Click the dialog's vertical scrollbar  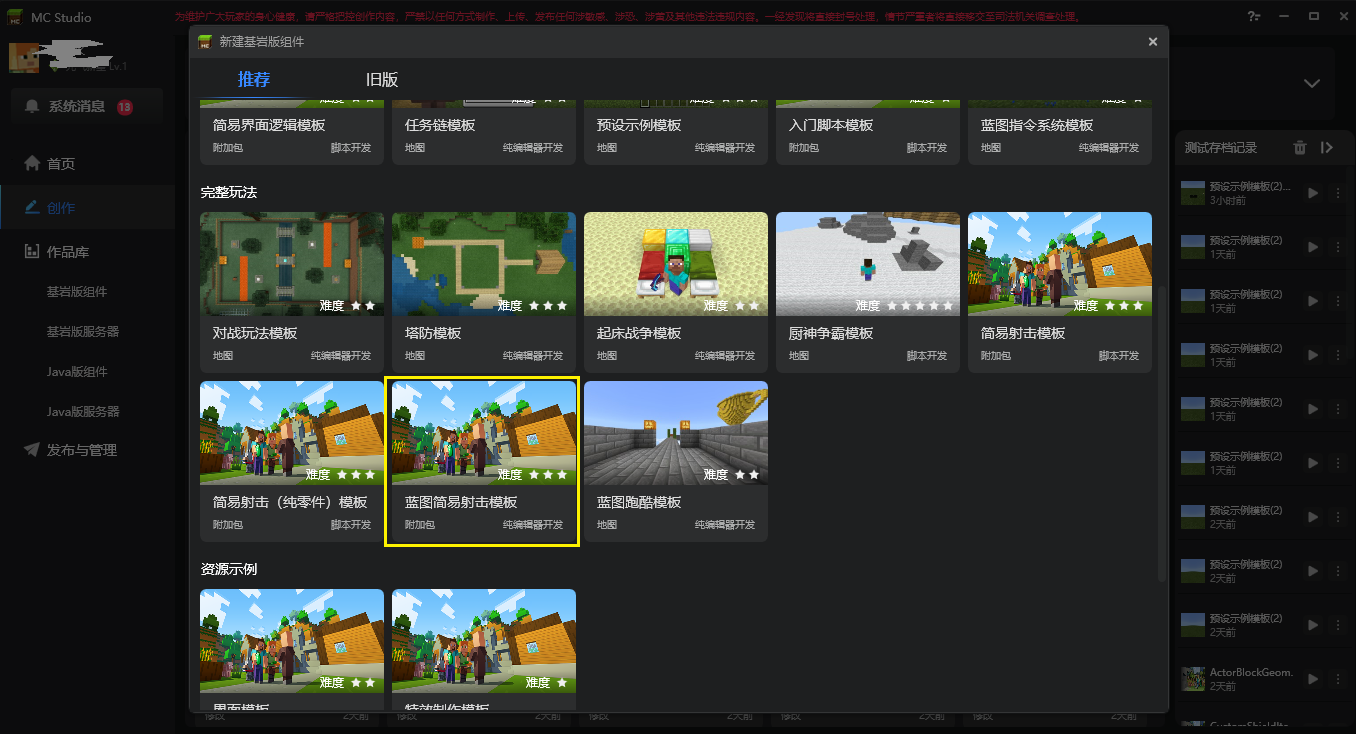point(1162,433)
